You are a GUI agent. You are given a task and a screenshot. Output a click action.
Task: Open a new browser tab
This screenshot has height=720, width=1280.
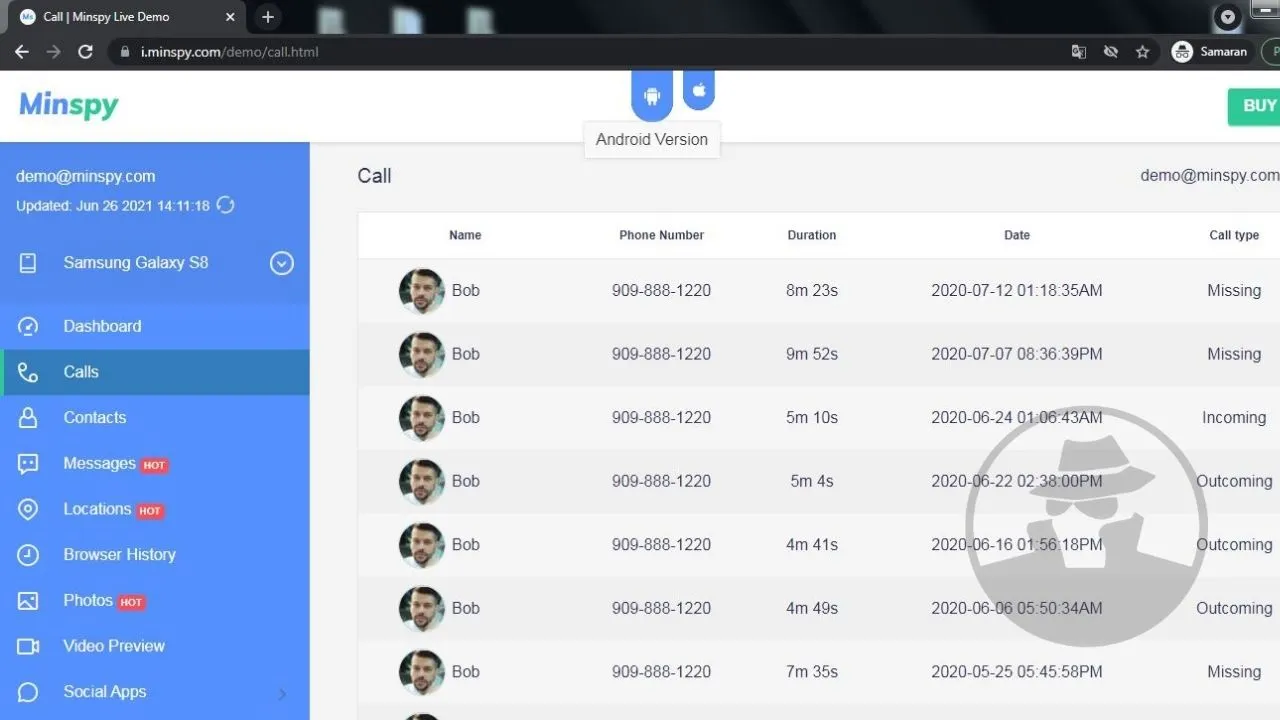click(267, 17)
